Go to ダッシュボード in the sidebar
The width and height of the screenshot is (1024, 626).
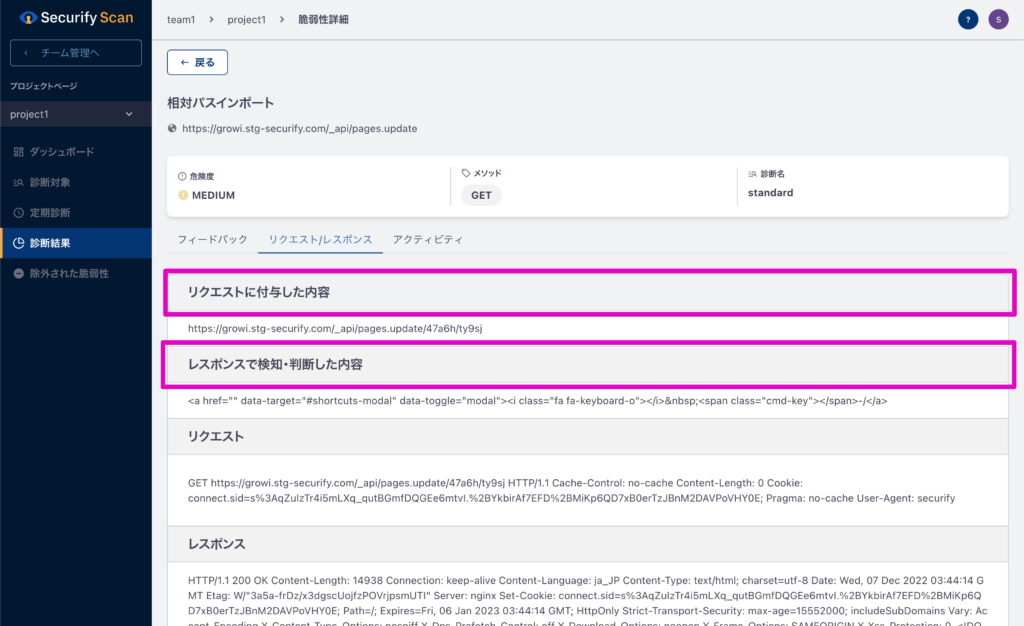click(x=76, y=151)
